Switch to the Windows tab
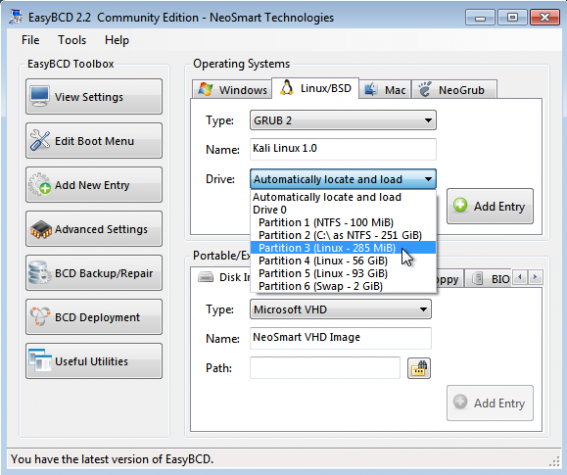The width and height of the screenshot is (567, 475). tap(232, 89)
